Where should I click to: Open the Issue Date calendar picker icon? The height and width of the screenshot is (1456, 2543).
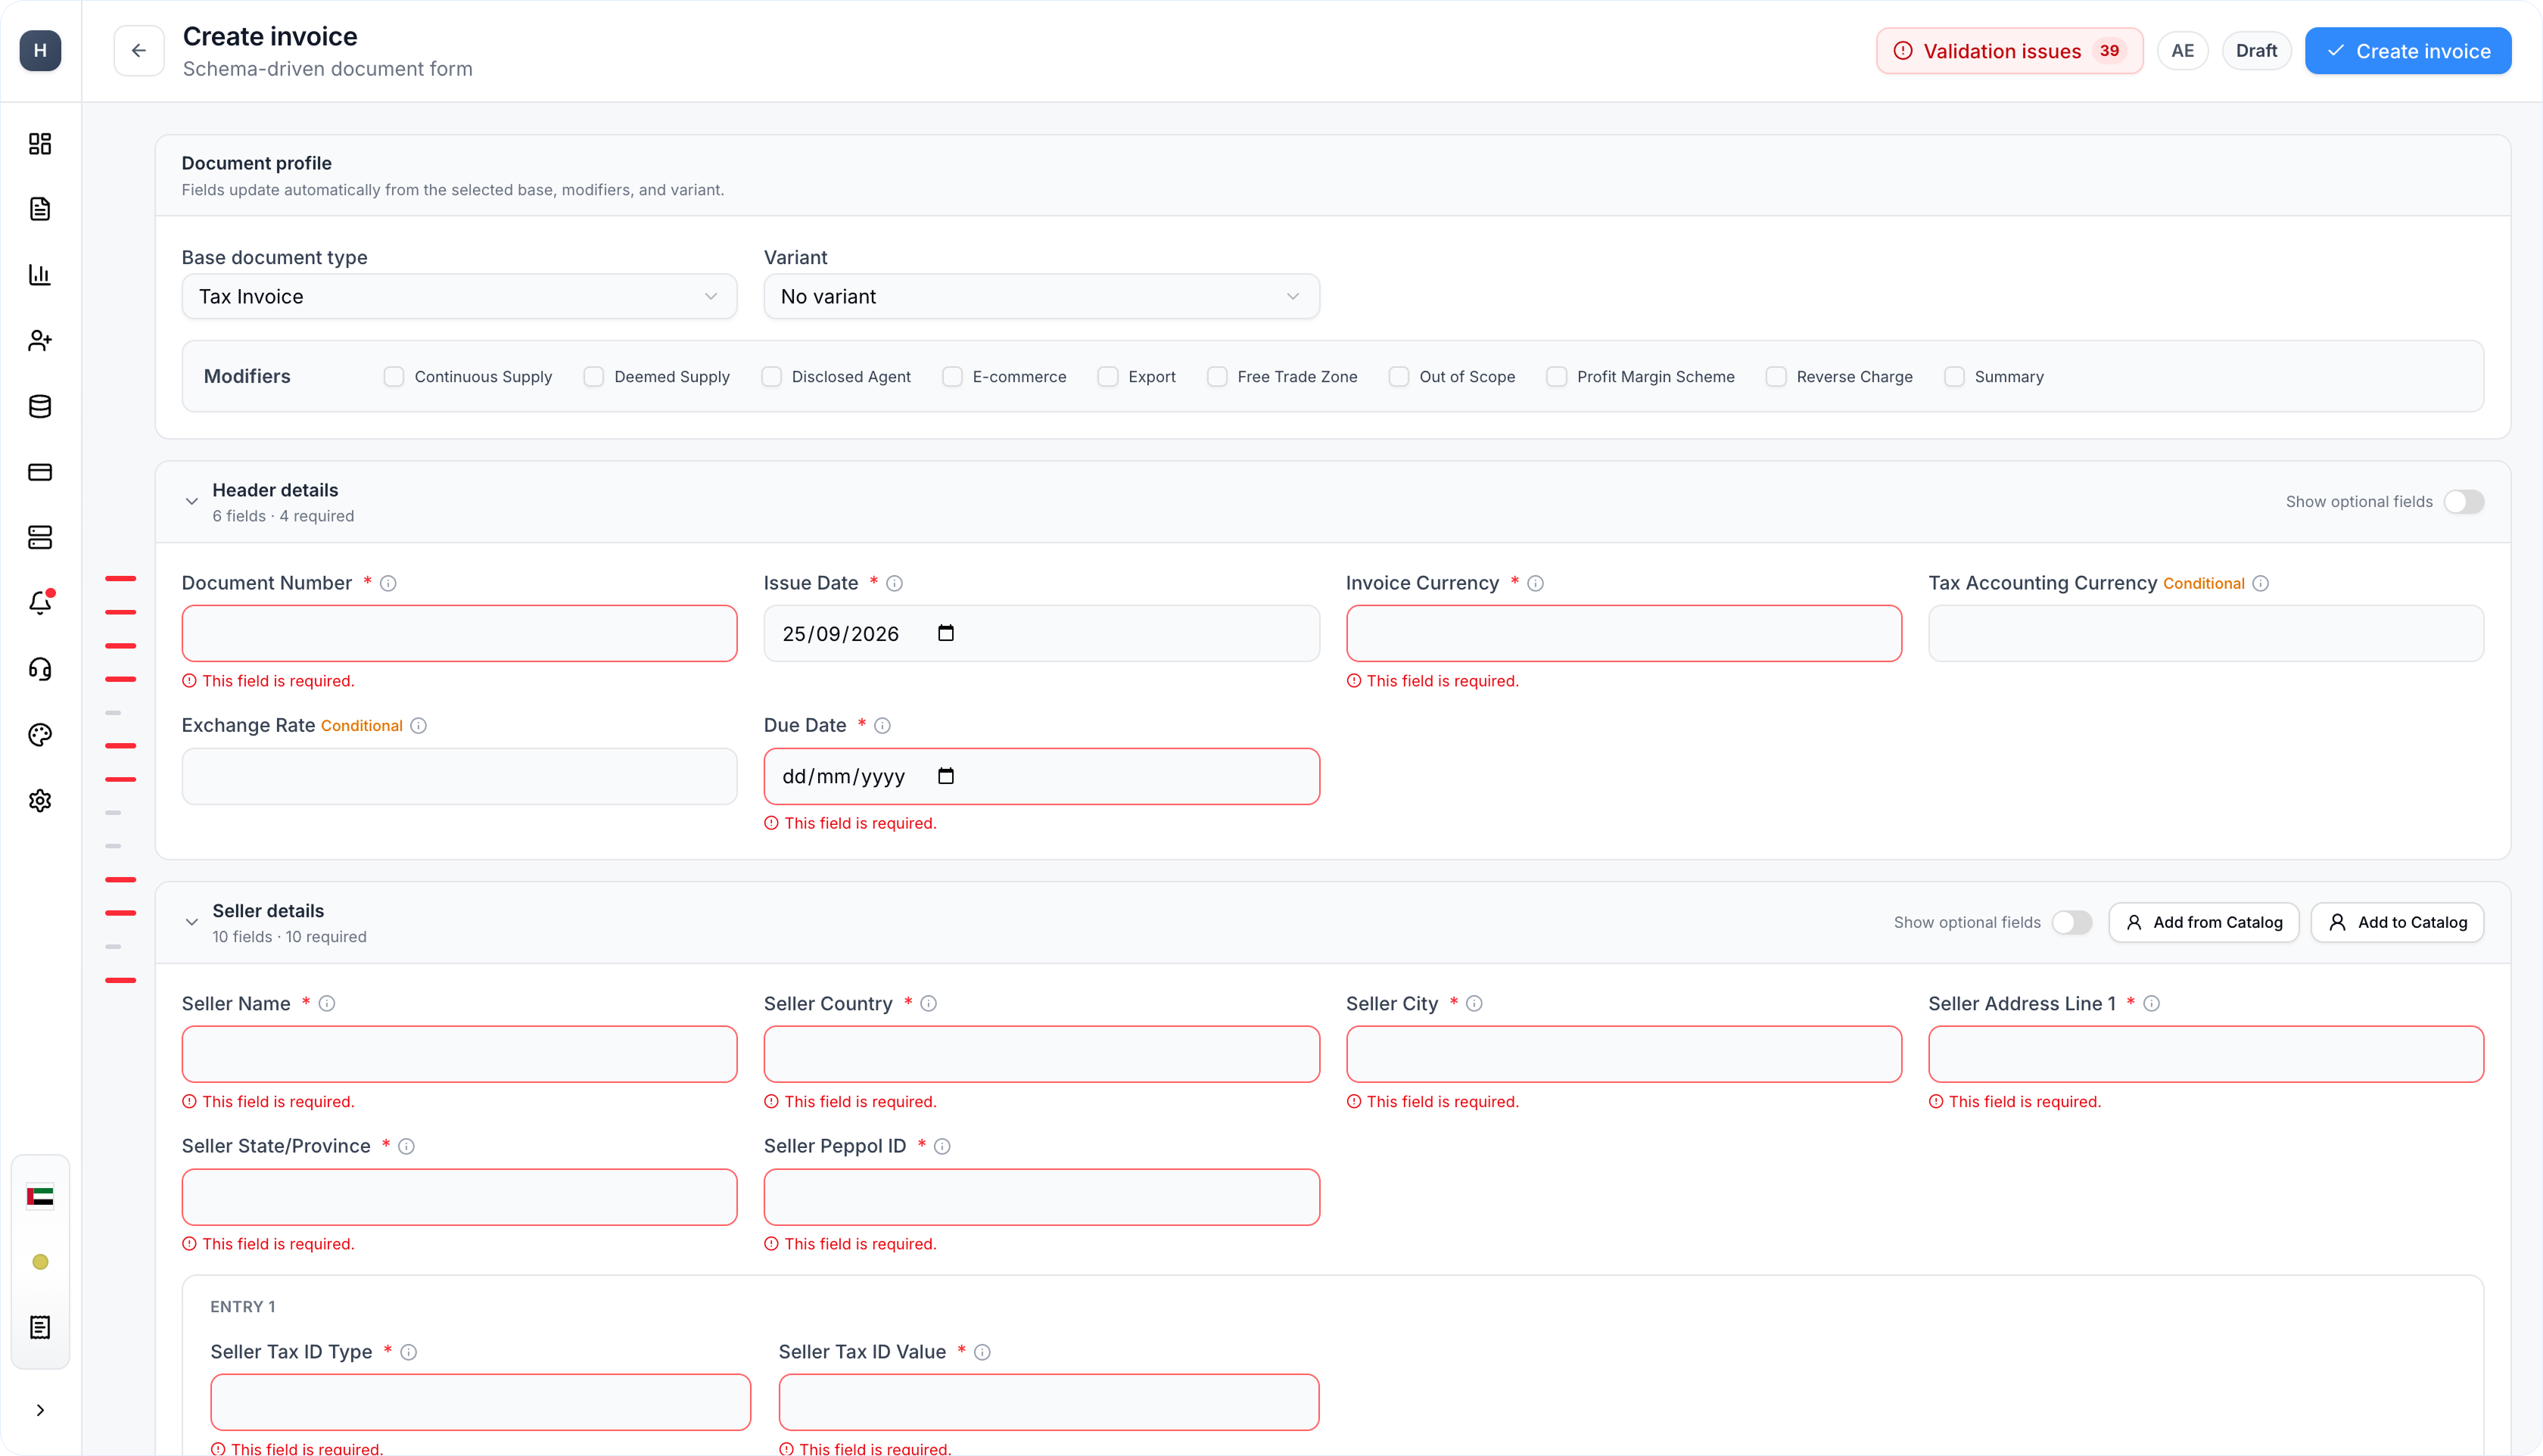coord(946,633)
